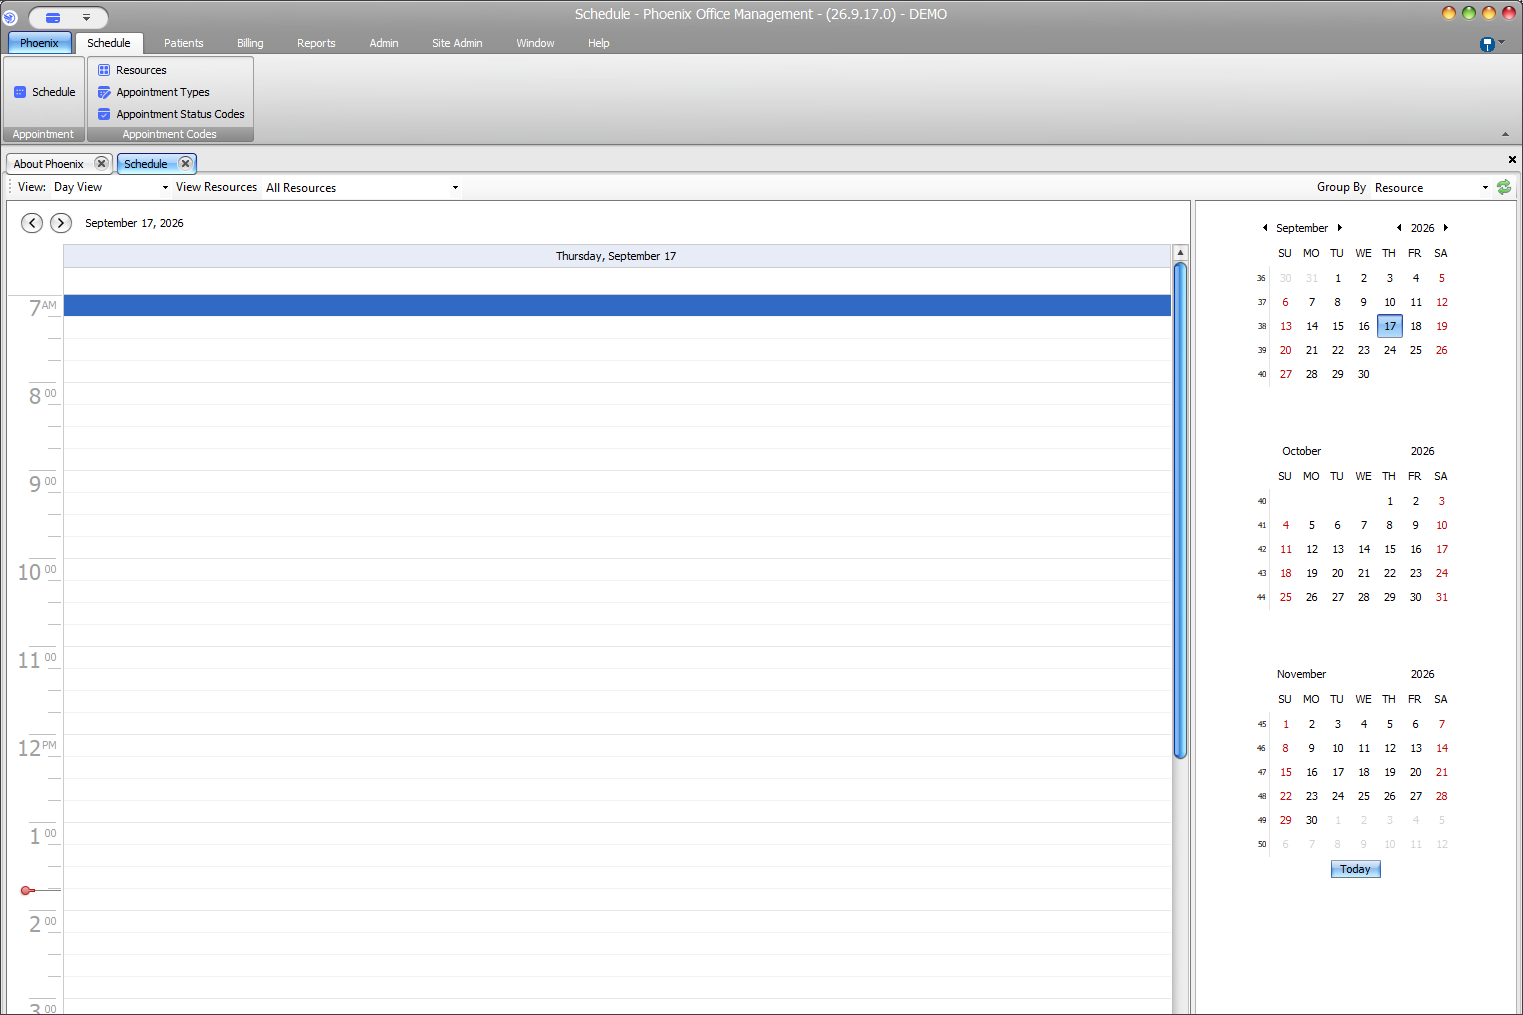Open dropdown arrow next to help icon
Screen dimensions: 1523x1015
click(x=1501, y=42)
